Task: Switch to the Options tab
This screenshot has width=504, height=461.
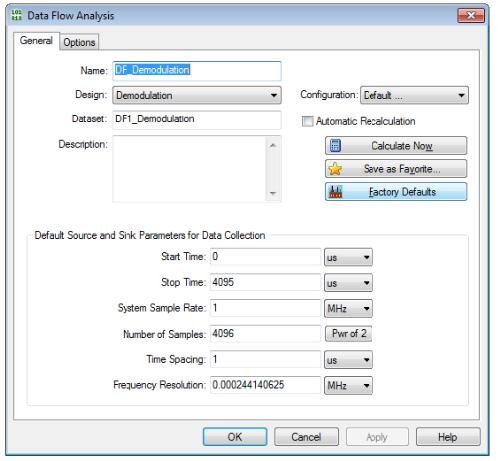Action: point(79,42)
